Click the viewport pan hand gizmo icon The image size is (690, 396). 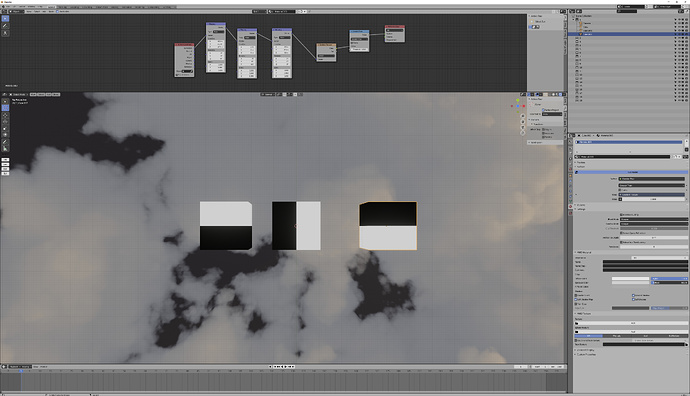[x=523, y=122]
